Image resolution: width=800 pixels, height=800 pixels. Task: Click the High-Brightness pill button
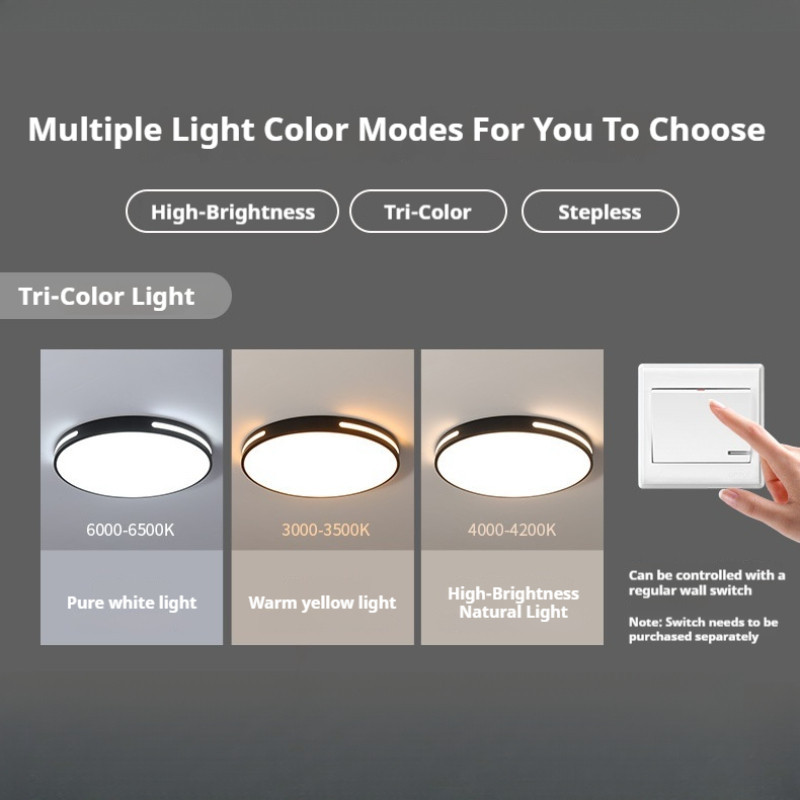click(232, 211)
